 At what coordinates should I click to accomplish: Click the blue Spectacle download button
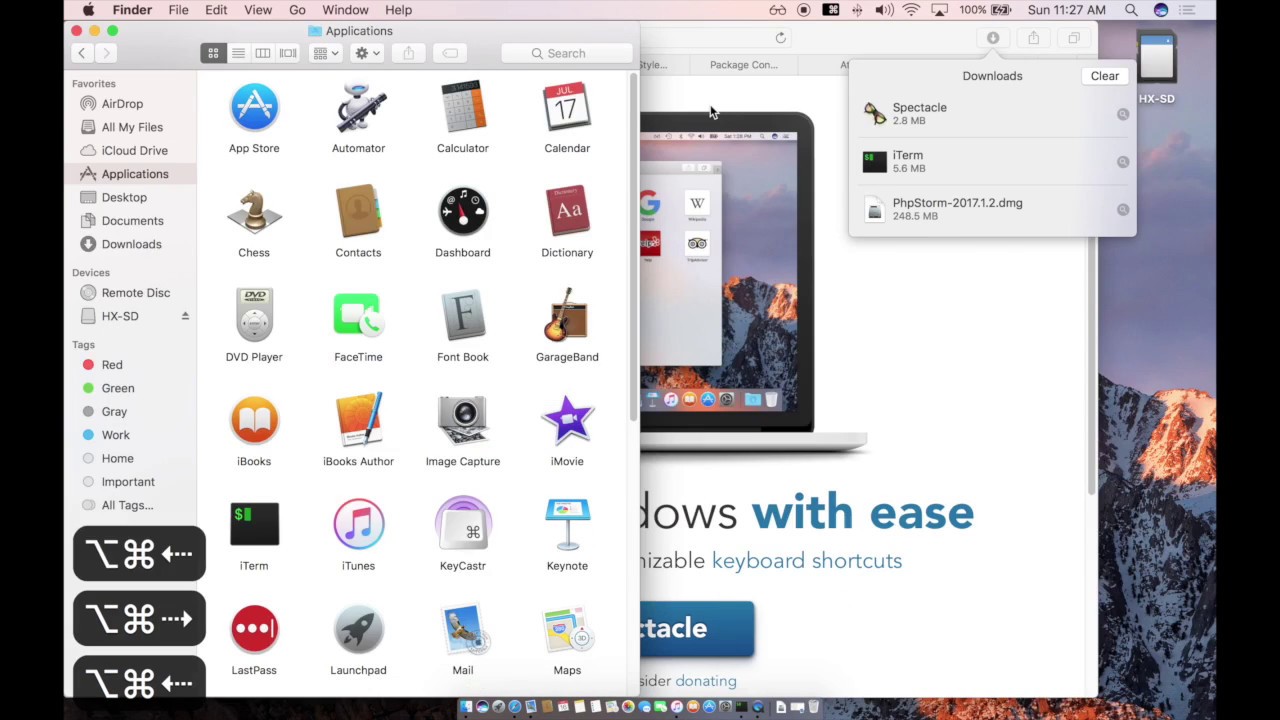(697, 628)
